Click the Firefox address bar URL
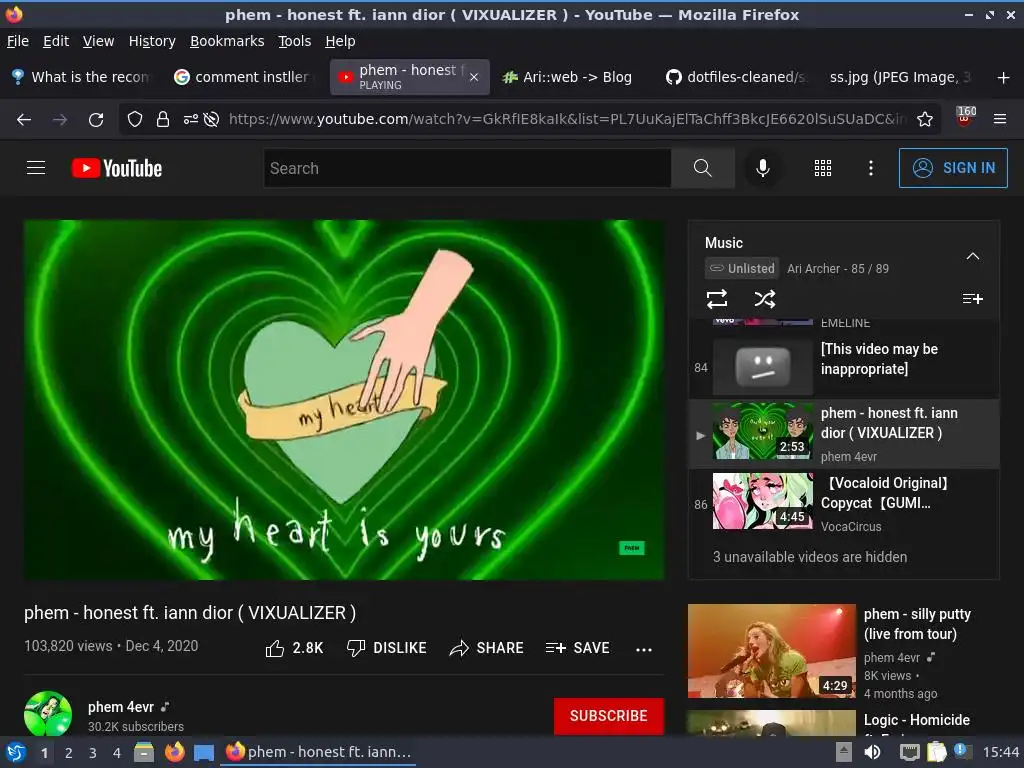Viewport: 1024px width, 768px height. click(x=567, y=119)
